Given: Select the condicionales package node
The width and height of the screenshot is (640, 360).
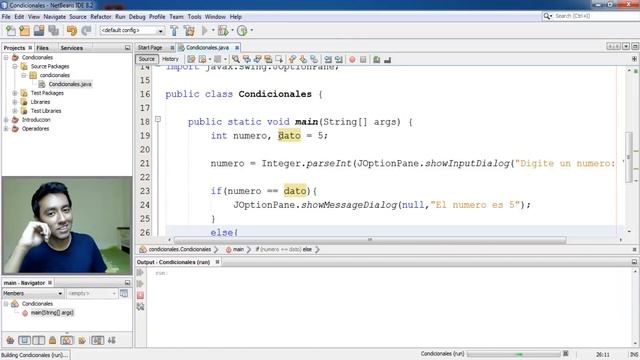Looking at the screenshot, I should (54, 75).
